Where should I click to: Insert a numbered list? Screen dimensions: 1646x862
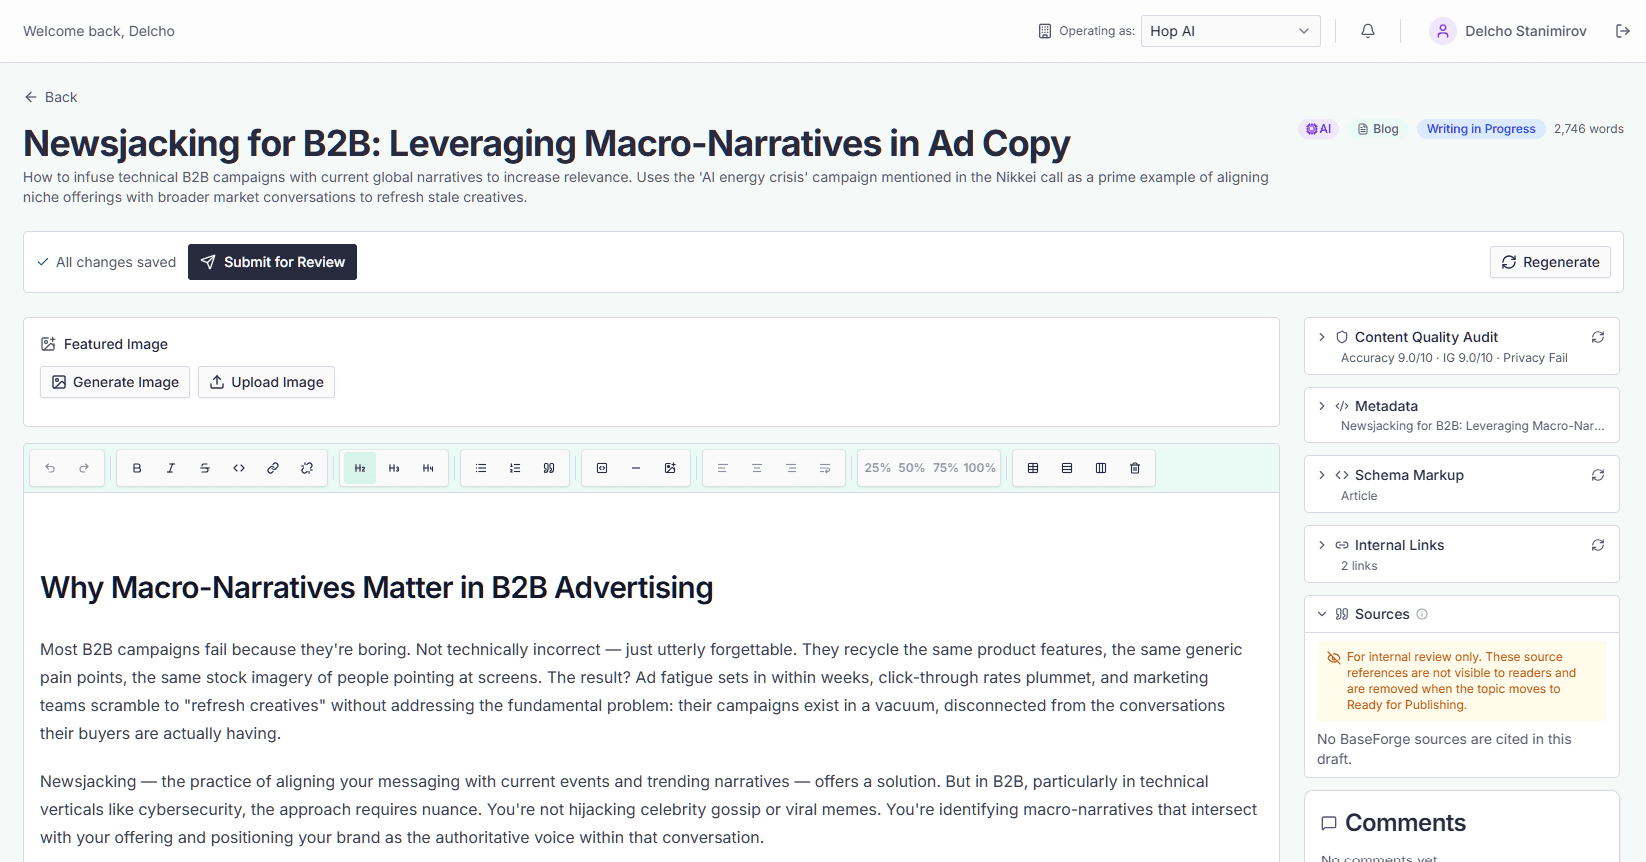pos(515,468)
